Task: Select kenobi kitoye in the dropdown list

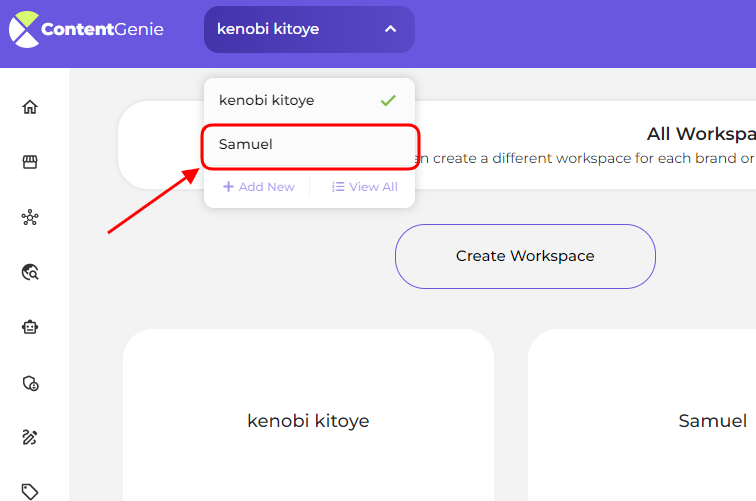Action: click(309, 100)
